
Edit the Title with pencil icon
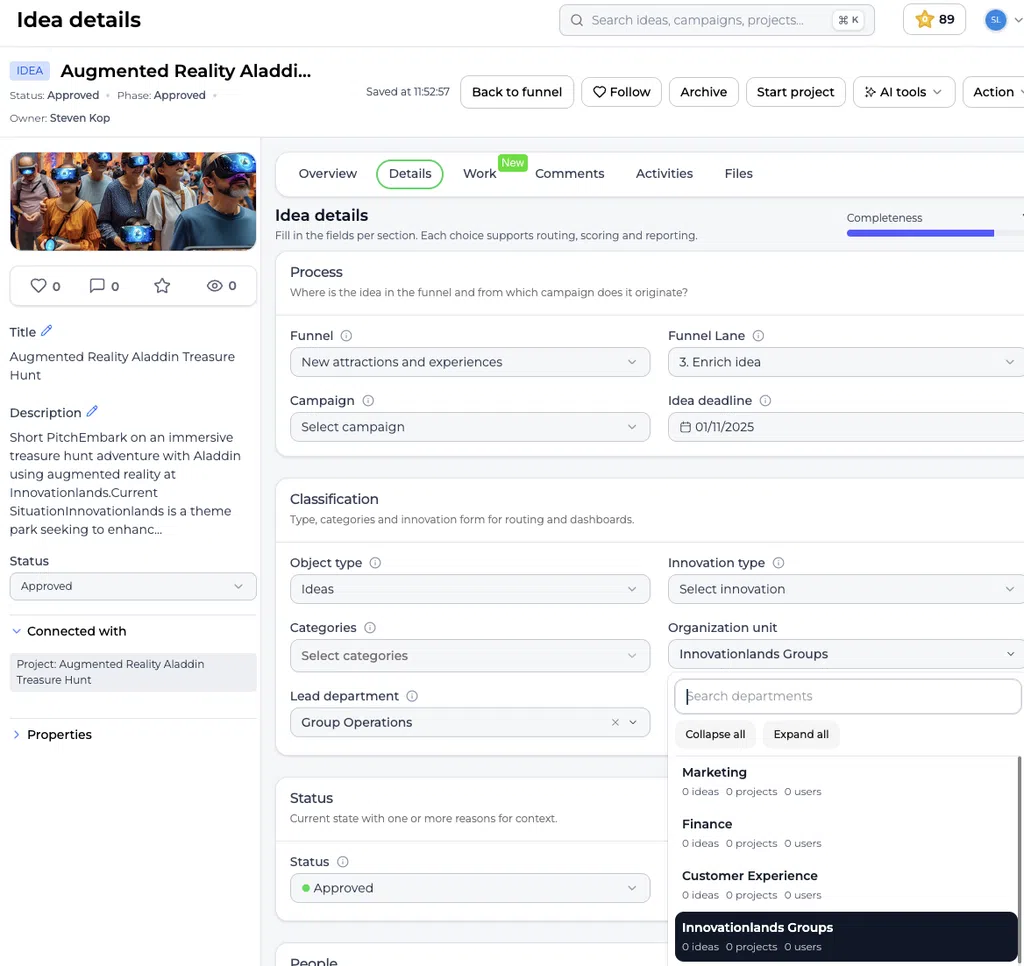point(46,331)
